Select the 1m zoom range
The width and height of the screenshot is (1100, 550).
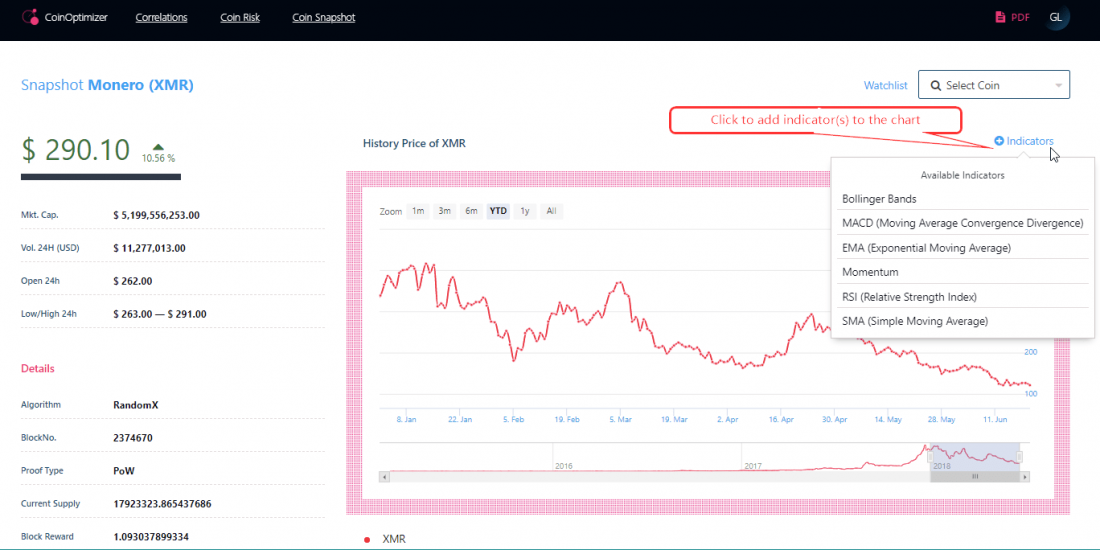coord(418,211)
